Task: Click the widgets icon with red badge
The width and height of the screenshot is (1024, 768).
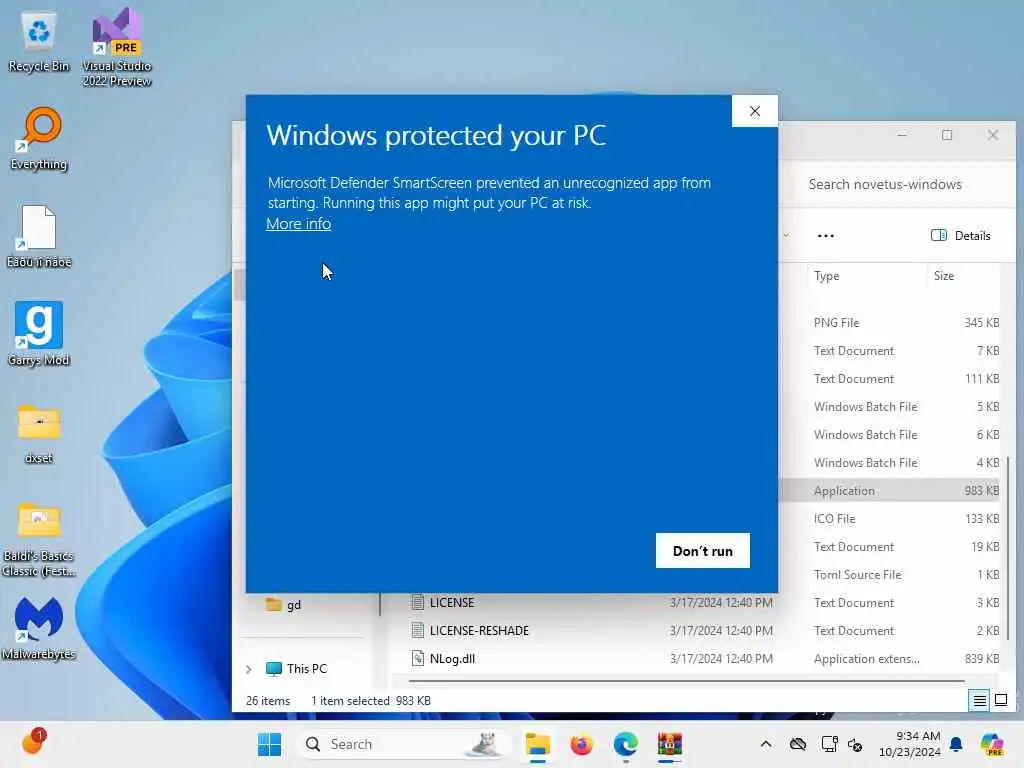Action: [33, 743]
